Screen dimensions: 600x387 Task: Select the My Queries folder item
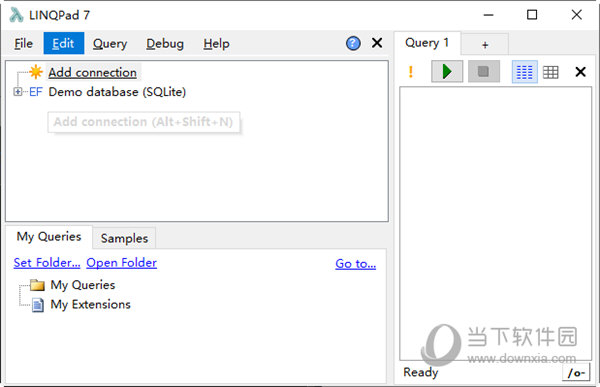tap(83, 285)
